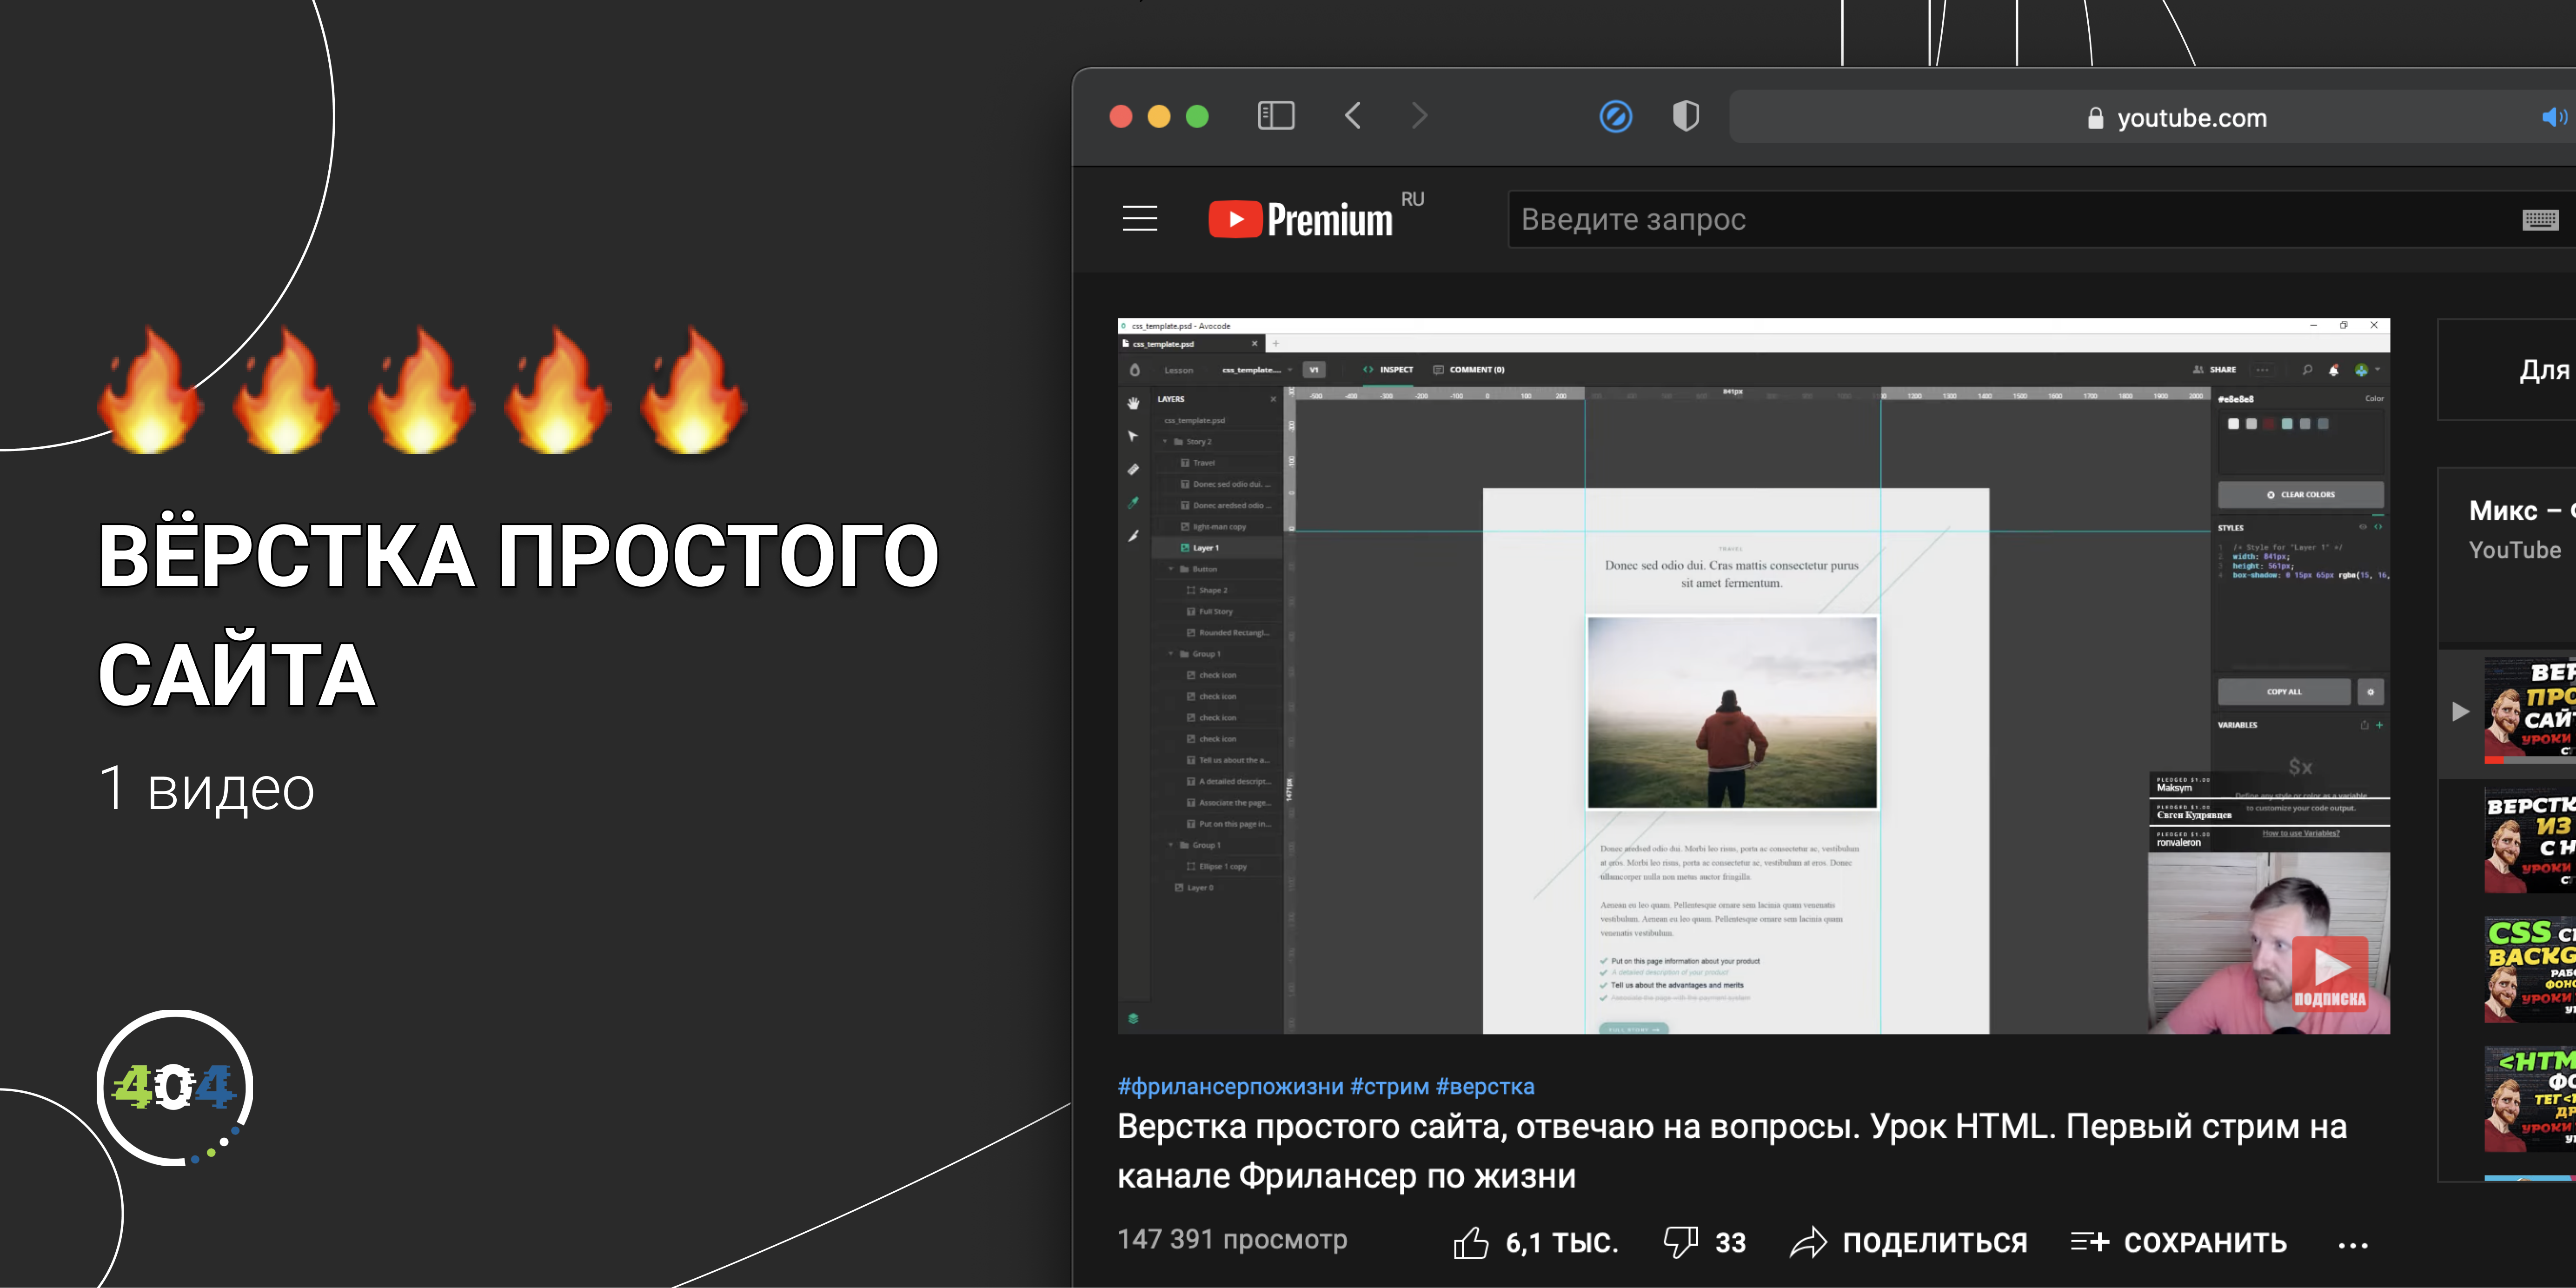Screen dimensions: 2576x1288
Task: Collapse the Button folder
Action: tap(1171, 569)
